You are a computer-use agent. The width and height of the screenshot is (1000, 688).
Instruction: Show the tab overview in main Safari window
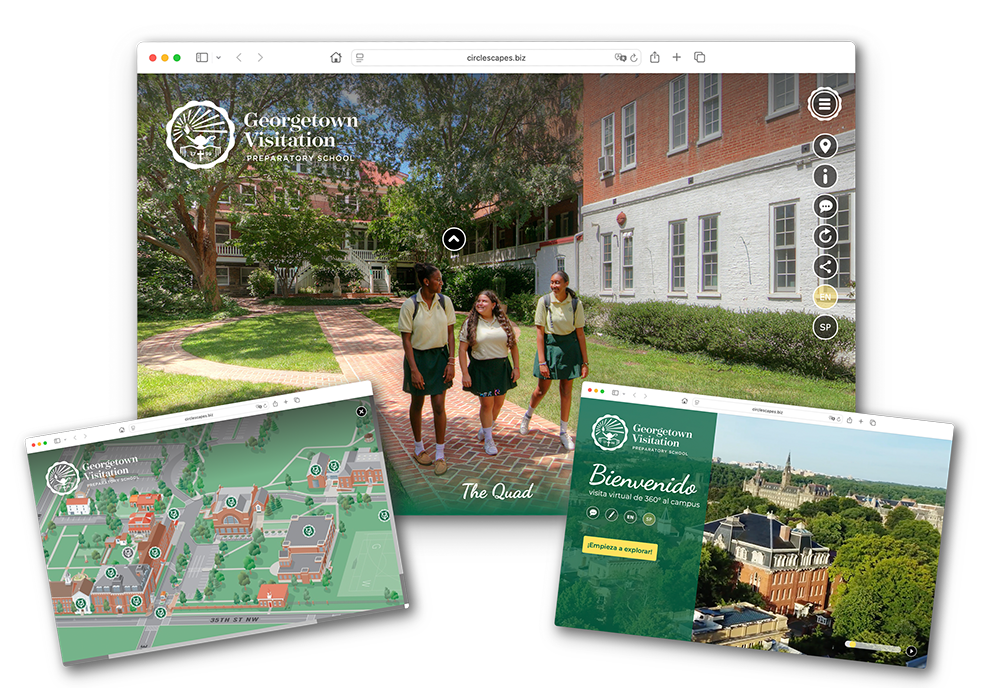click(x=700, y=58)
